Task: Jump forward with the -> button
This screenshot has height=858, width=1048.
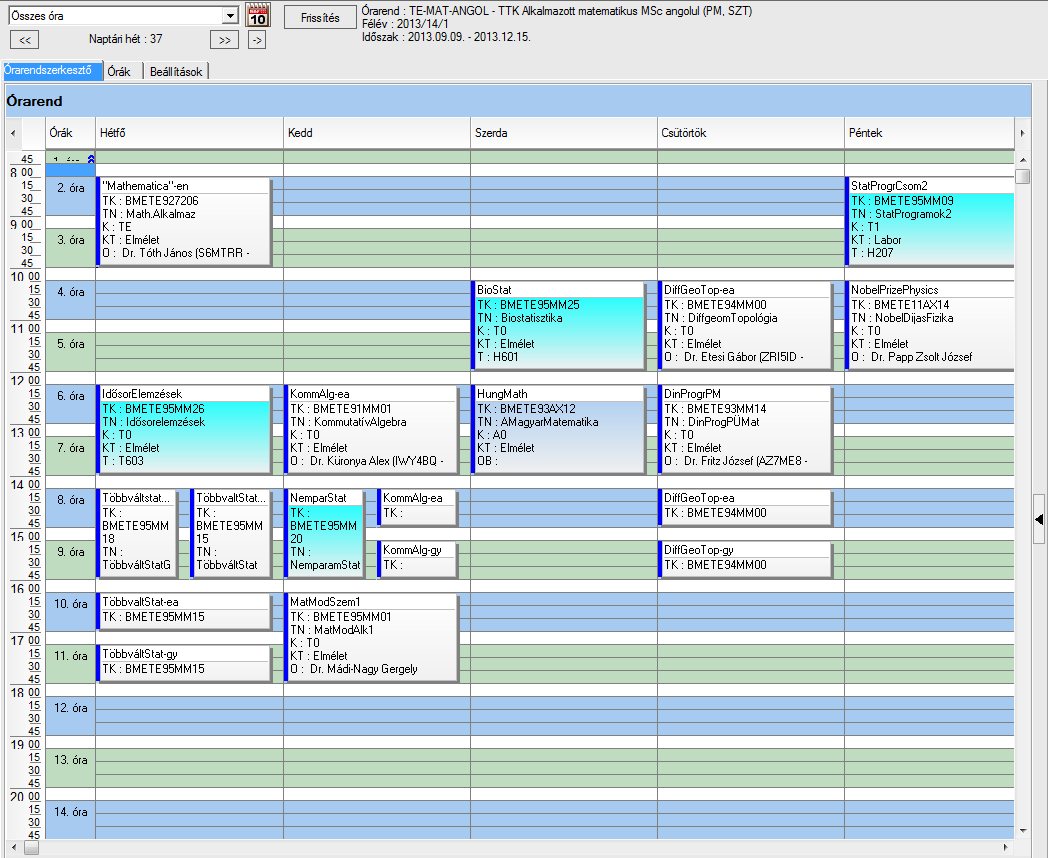Action: click(x=257, y=40)
